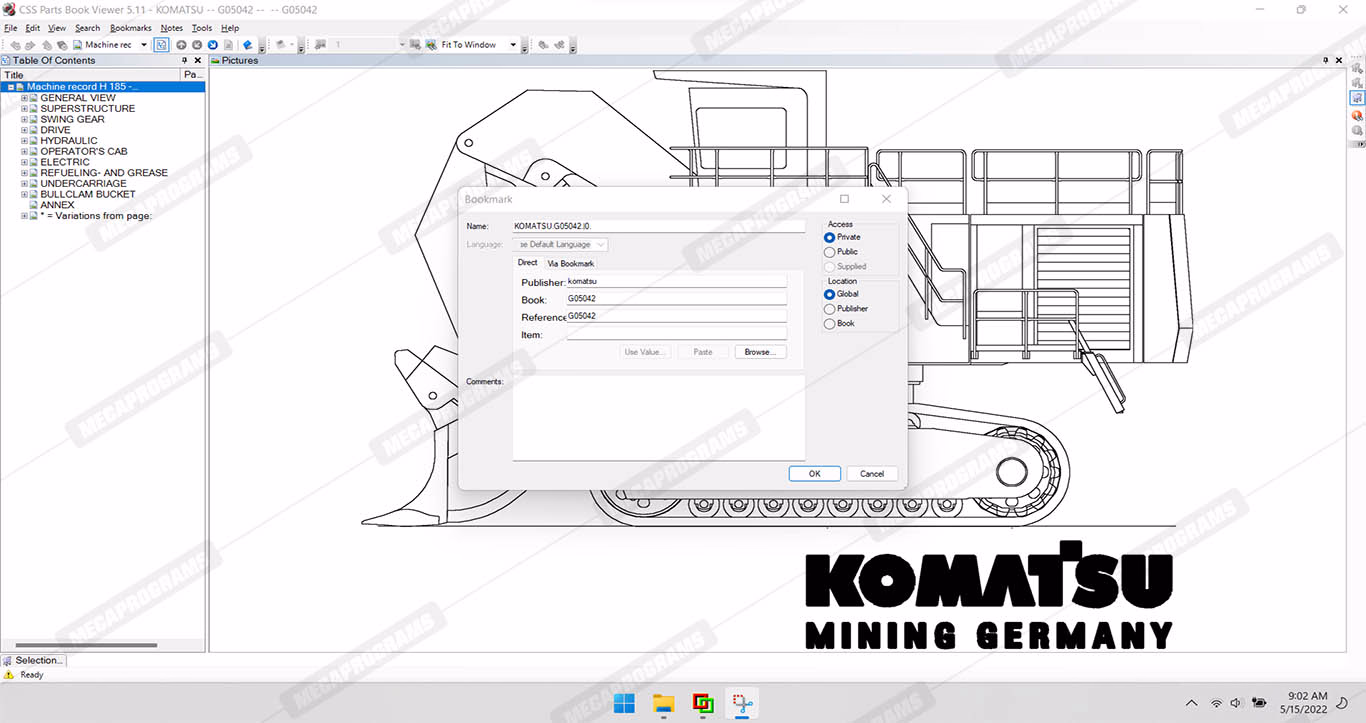Open the Snipping Tool in the taskbar

tap(742, 703)
